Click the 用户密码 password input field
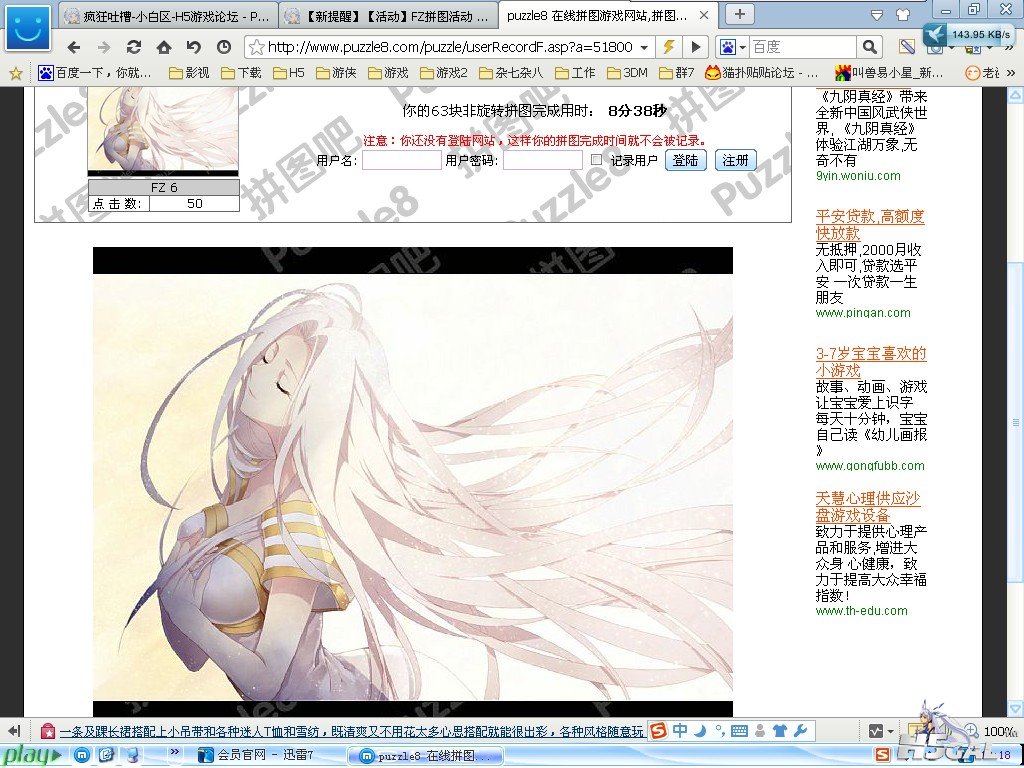Viewport: 1024px width, 768px height. click(543, 160)
